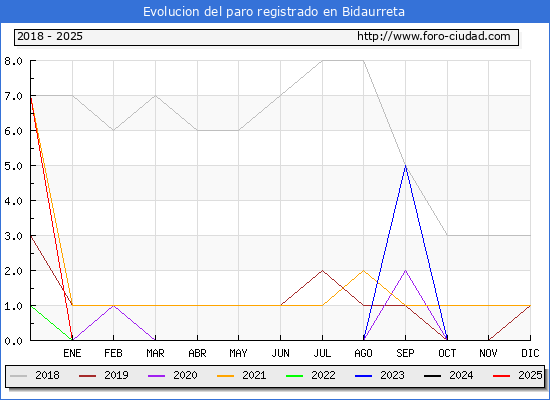
Task: Click the blue 2023 legend color line
Action: click(363, 376)
